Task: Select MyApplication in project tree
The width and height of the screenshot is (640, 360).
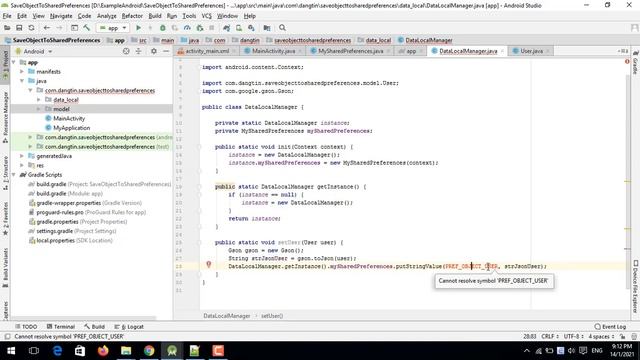Action: [x=71, y=128]
